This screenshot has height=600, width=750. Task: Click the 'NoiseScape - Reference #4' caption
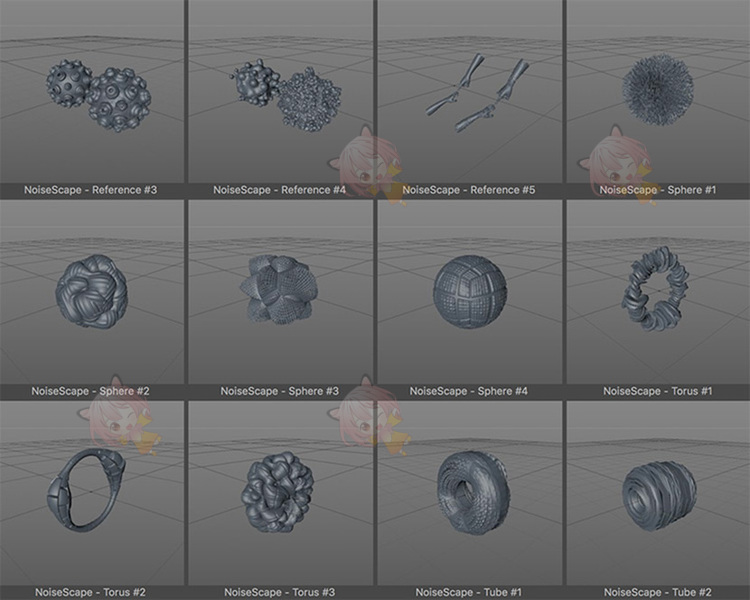pos(279,190)
